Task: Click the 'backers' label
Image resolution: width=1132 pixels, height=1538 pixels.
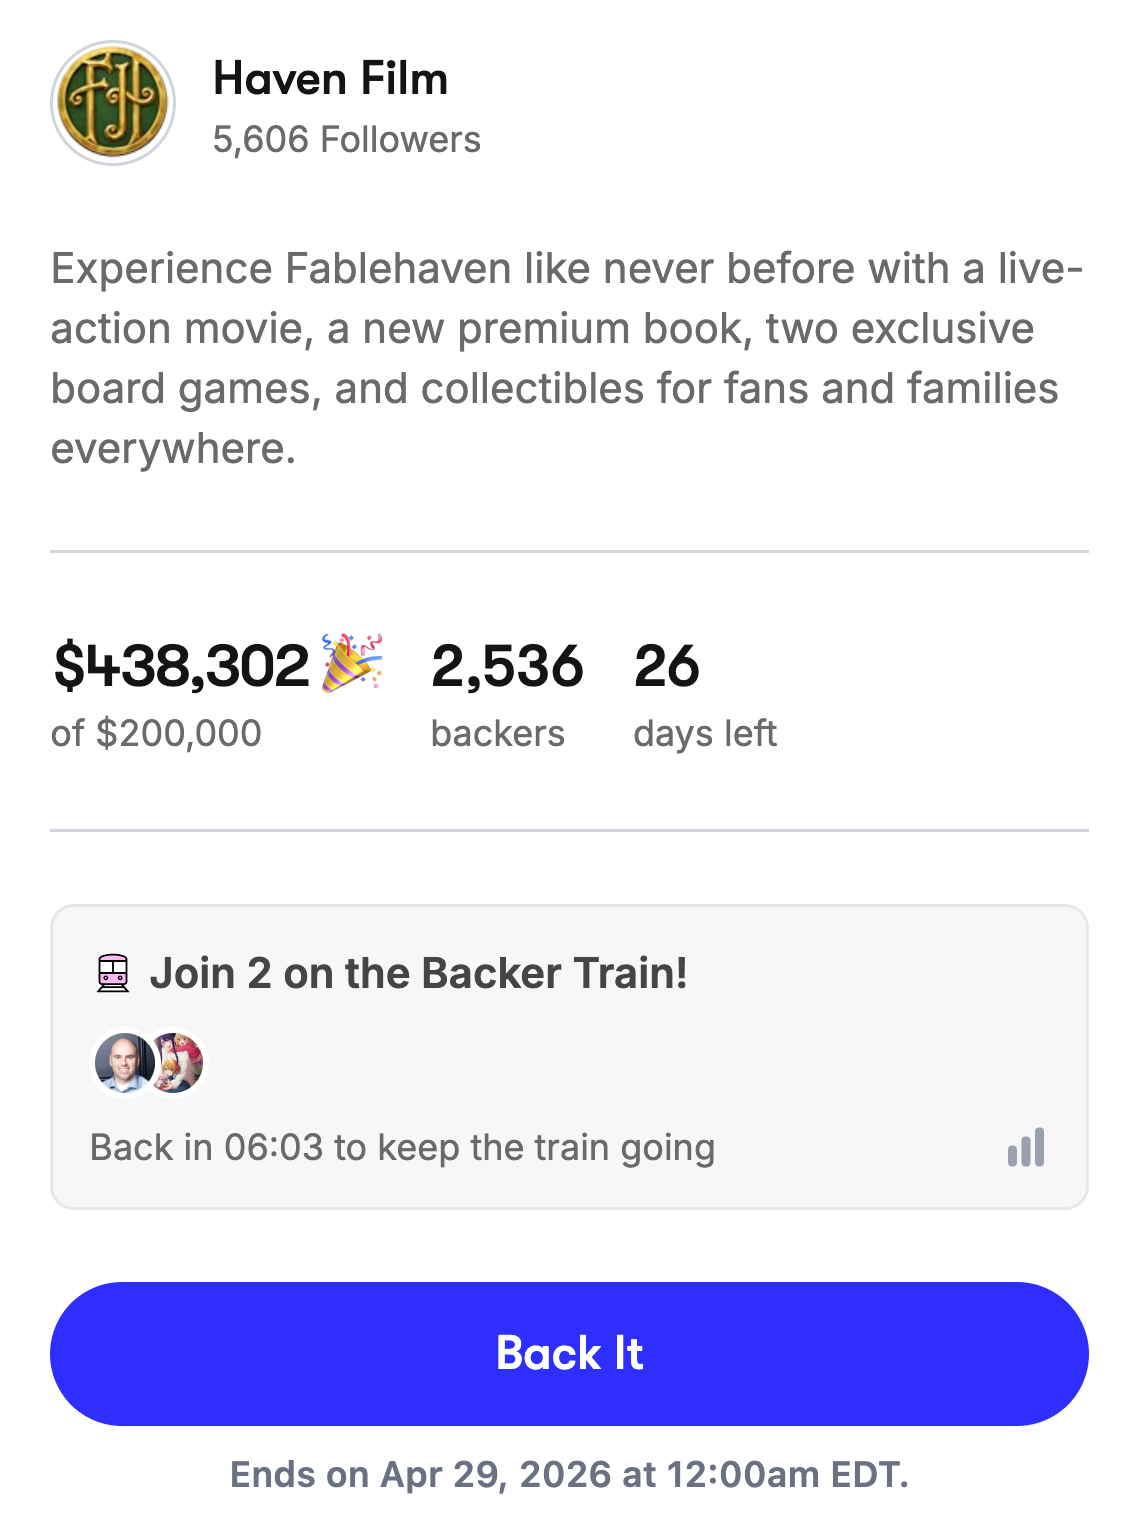Action: coord(498,733)
